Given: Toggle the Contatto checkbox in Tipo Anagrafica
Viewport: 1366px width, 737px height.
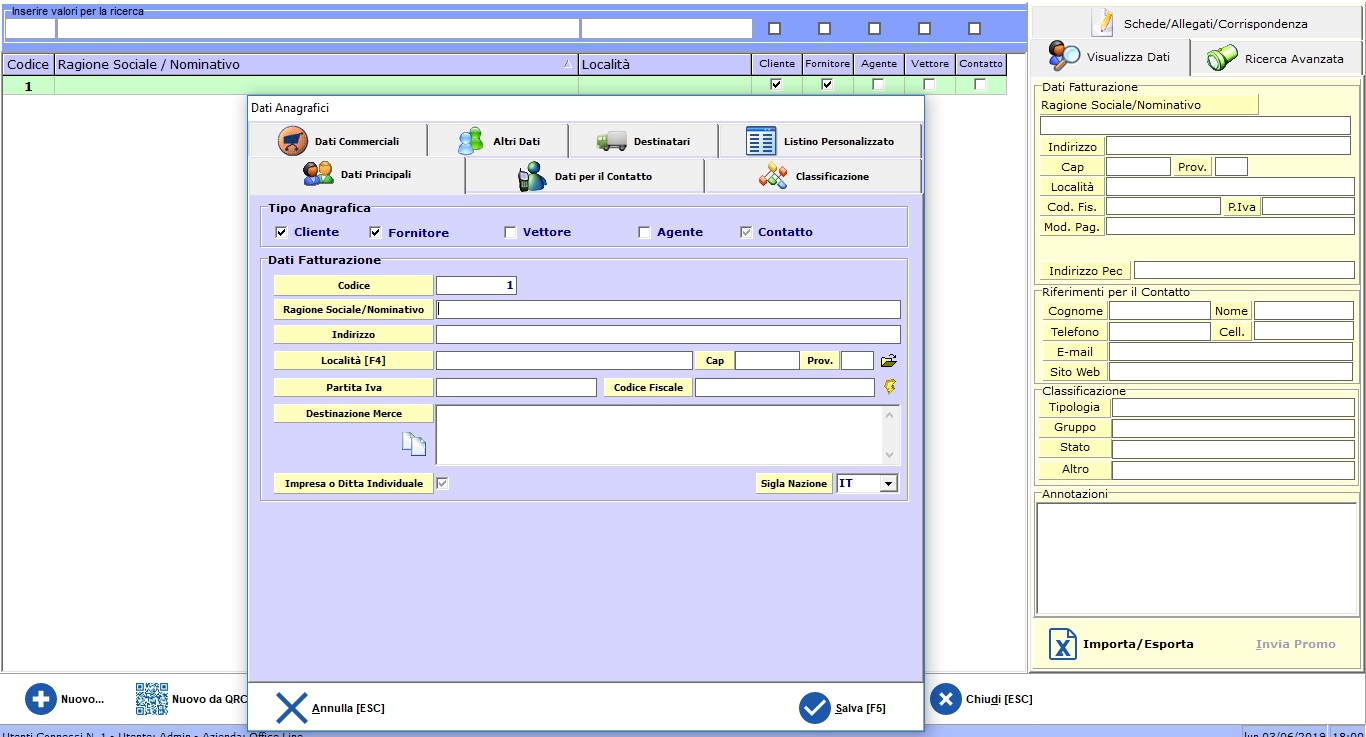Looking at the screenshot, I should 746,232.
